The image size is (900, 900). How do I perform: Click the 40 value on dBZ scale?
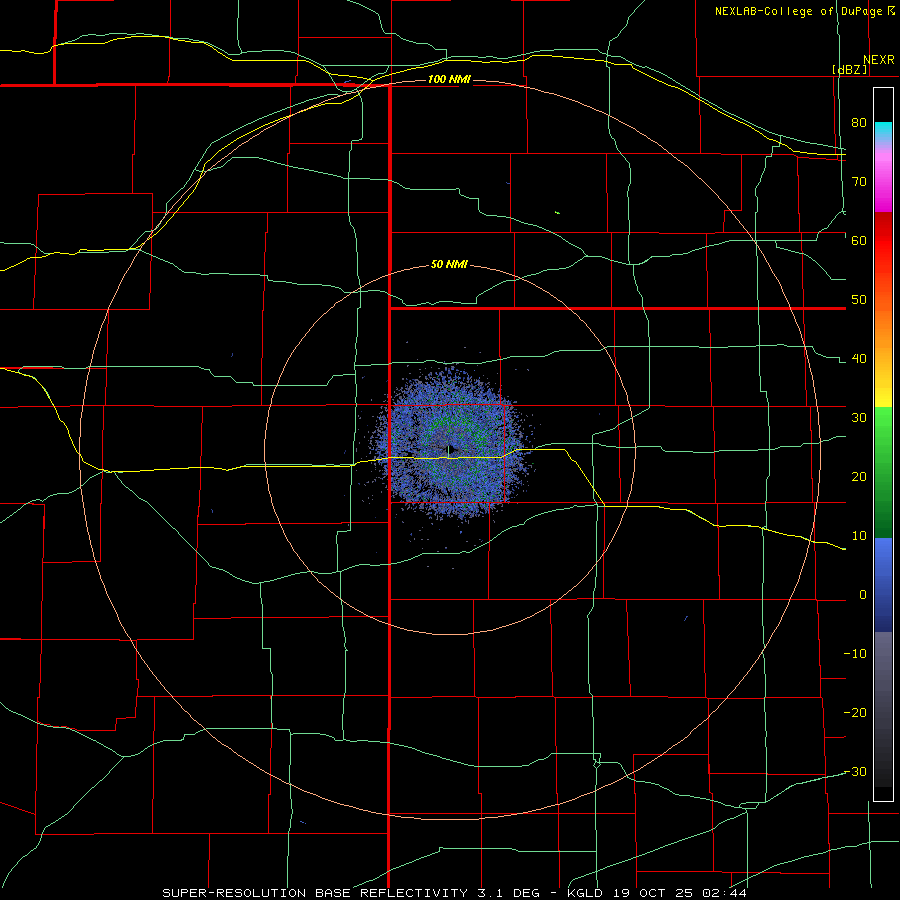click(859, 359)
